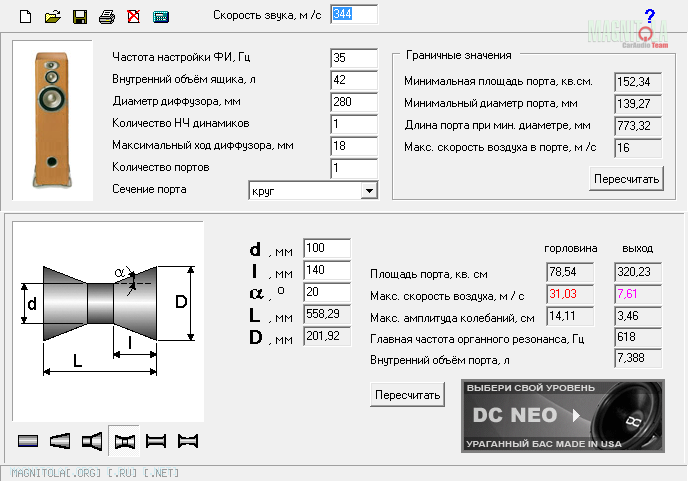
Task: Click magenta air speed value 7,61
Action: tap(638, 294)
